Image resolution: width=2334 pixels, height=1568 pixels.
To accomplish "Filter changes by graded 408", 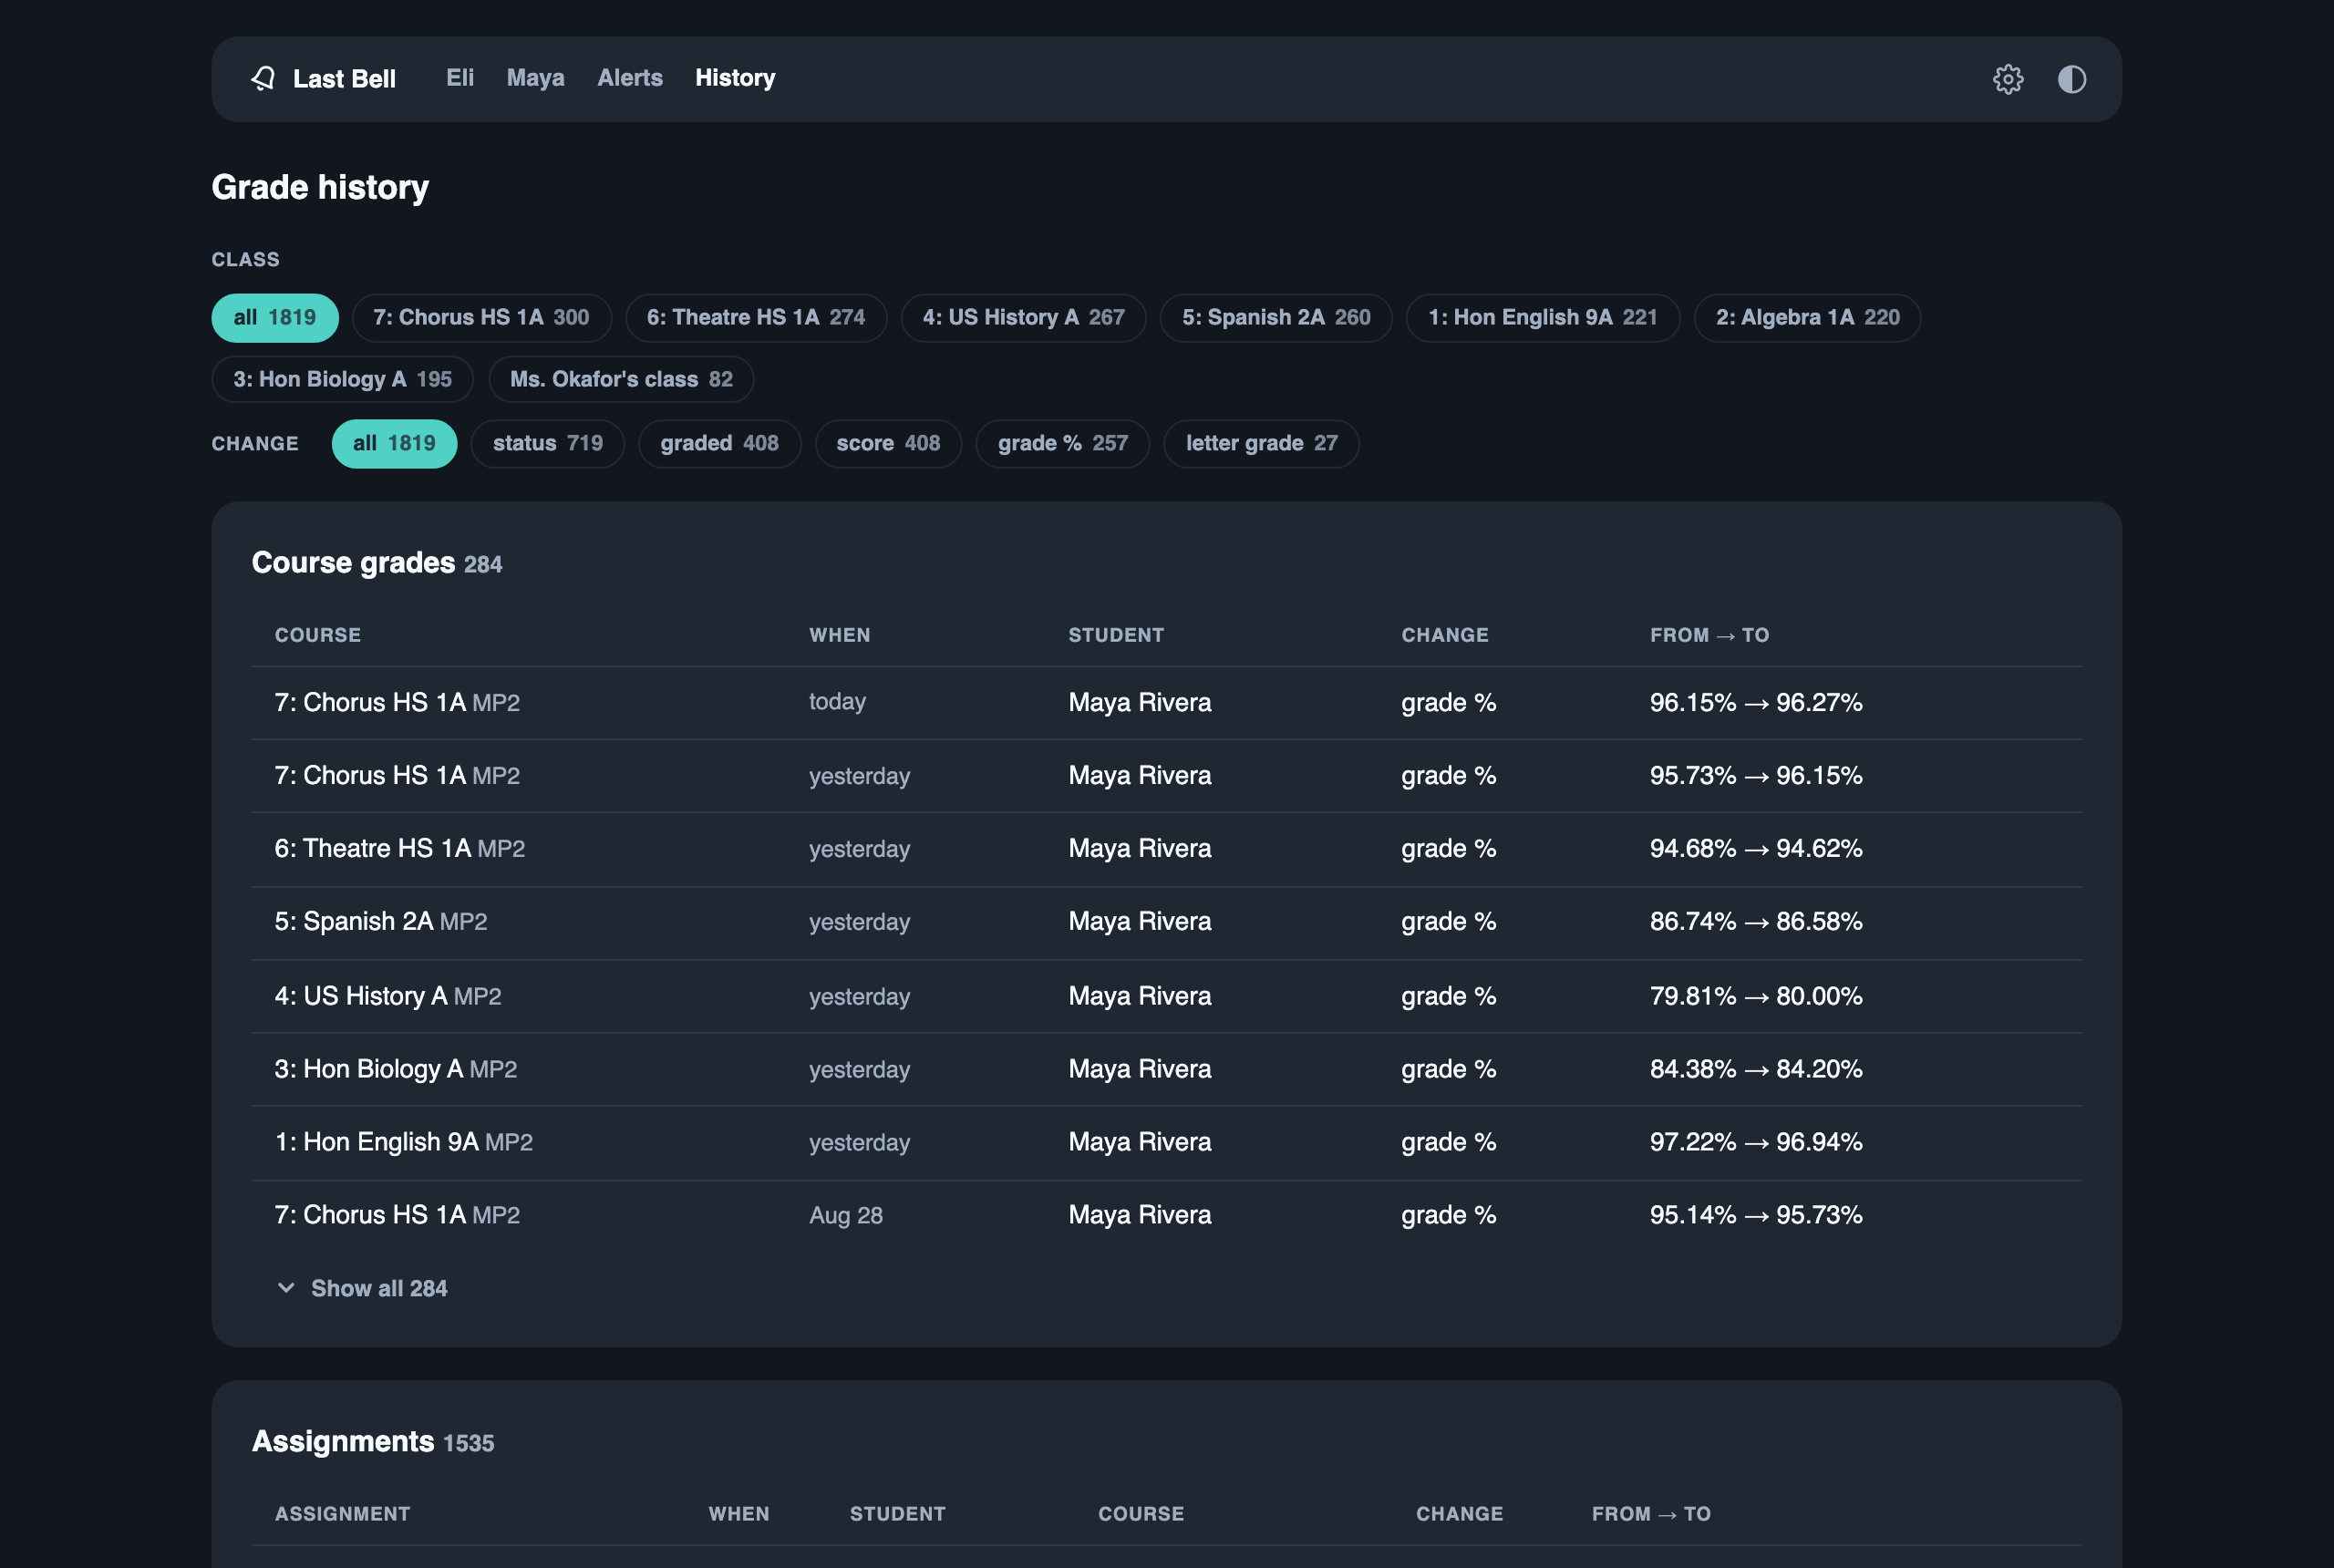I will click(x=720, y=443).
